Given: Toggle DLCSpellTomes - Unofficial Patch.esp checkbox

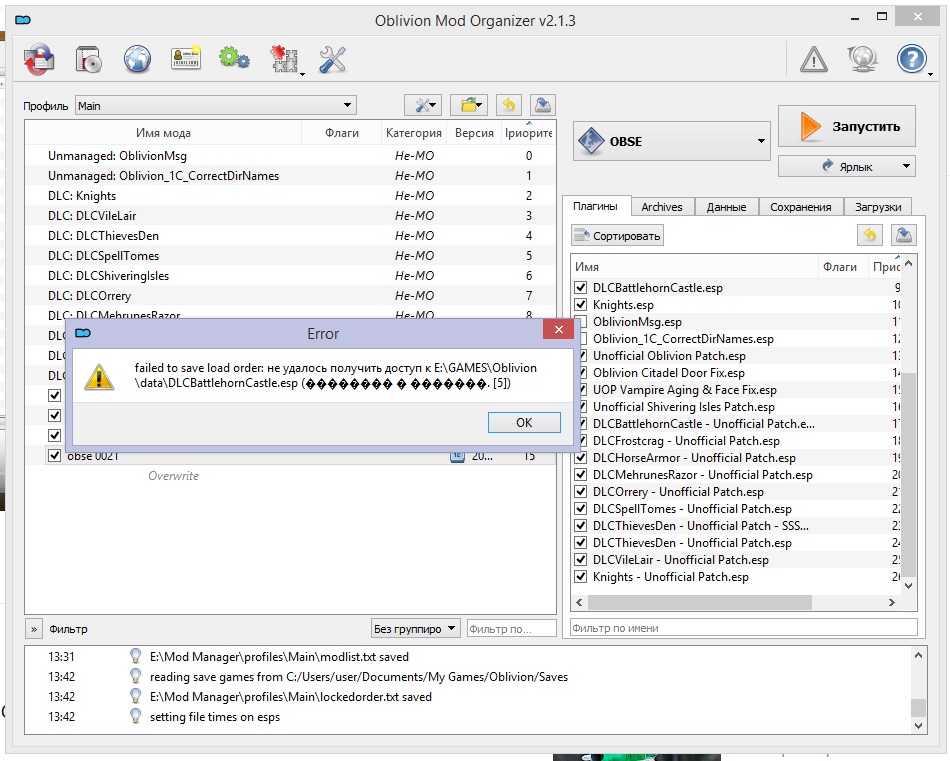Looking at the screenshot, I should (x=580, y=508).
